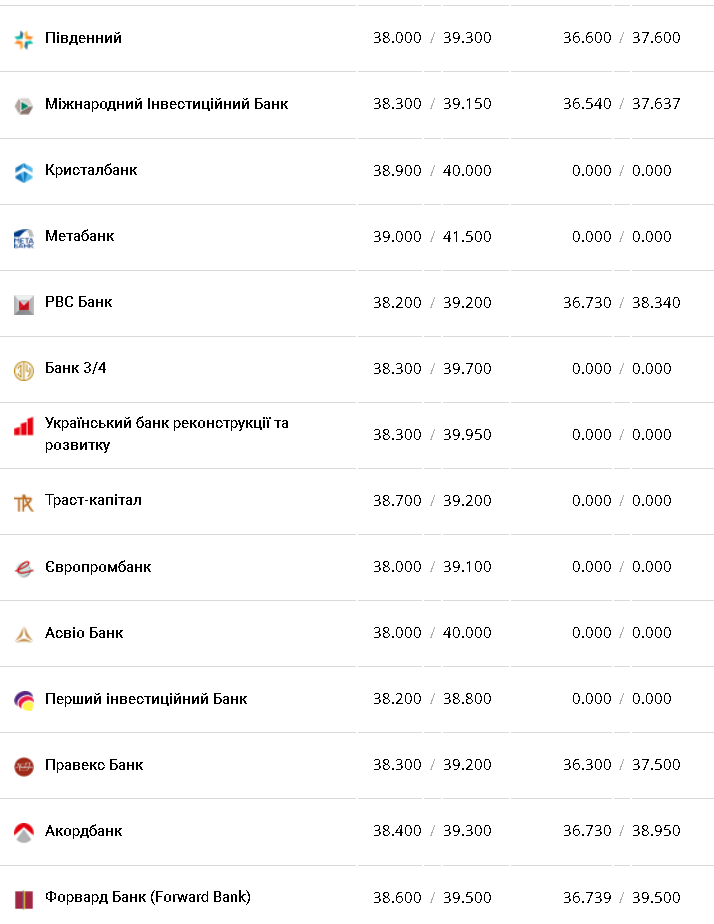Click the Траст-капітал logo icon
This screenshot has width=714, height=924.
24,502
